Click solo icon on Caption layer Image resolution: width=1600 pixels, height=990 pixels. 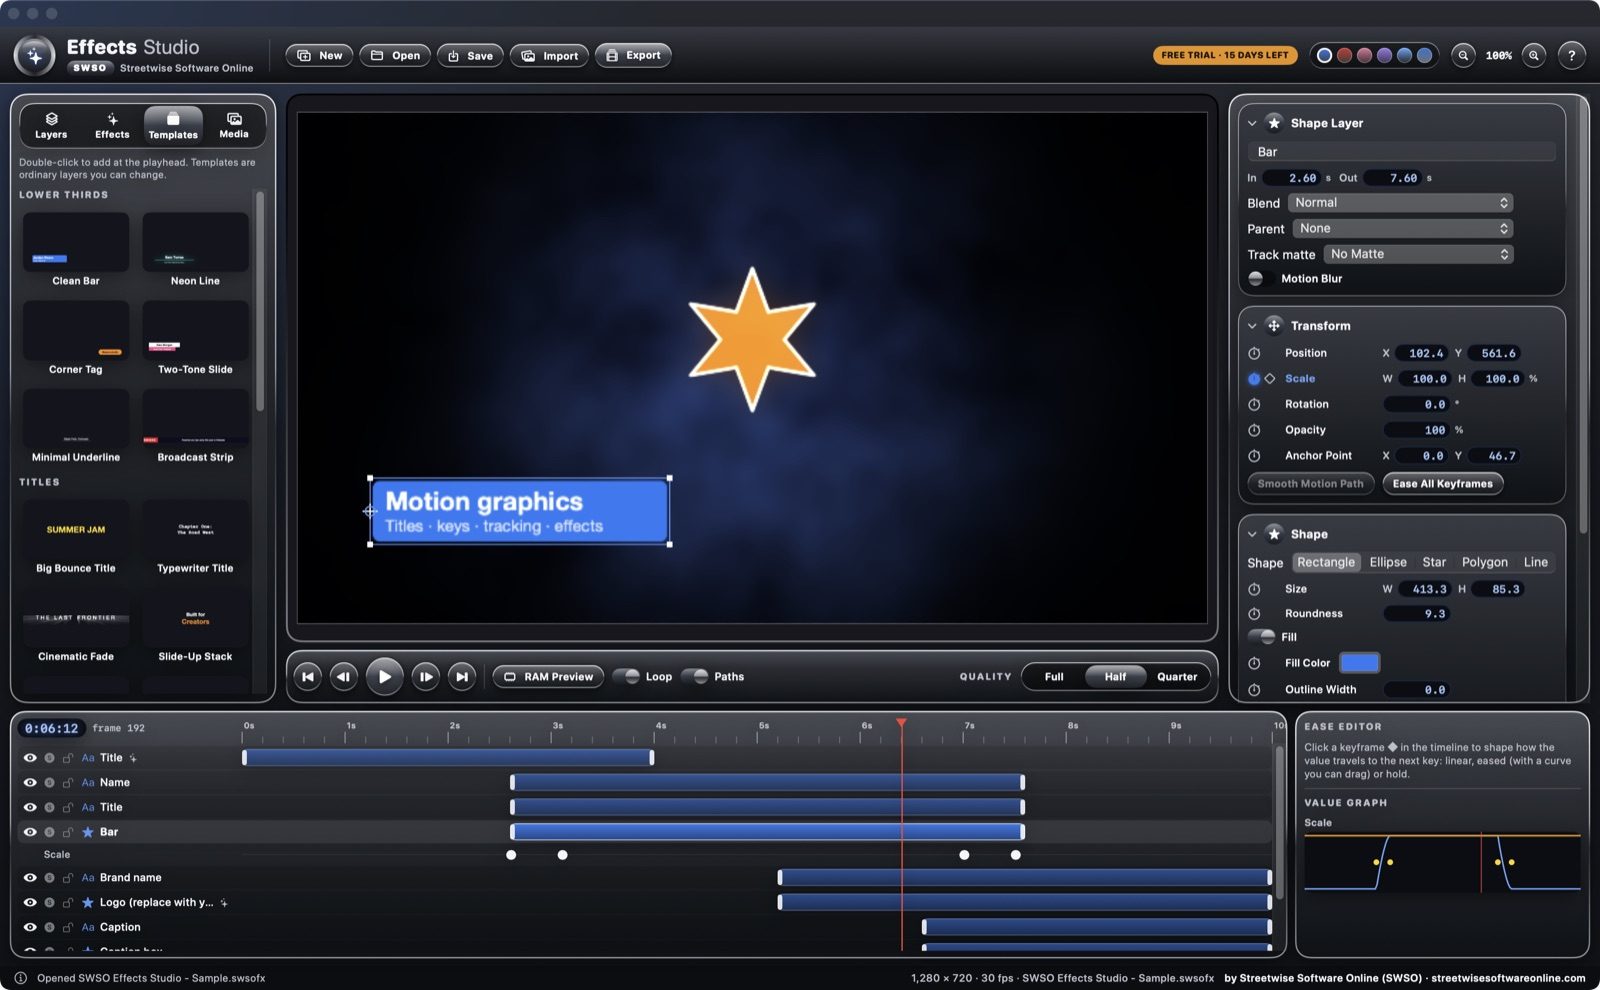pos(49,927)
